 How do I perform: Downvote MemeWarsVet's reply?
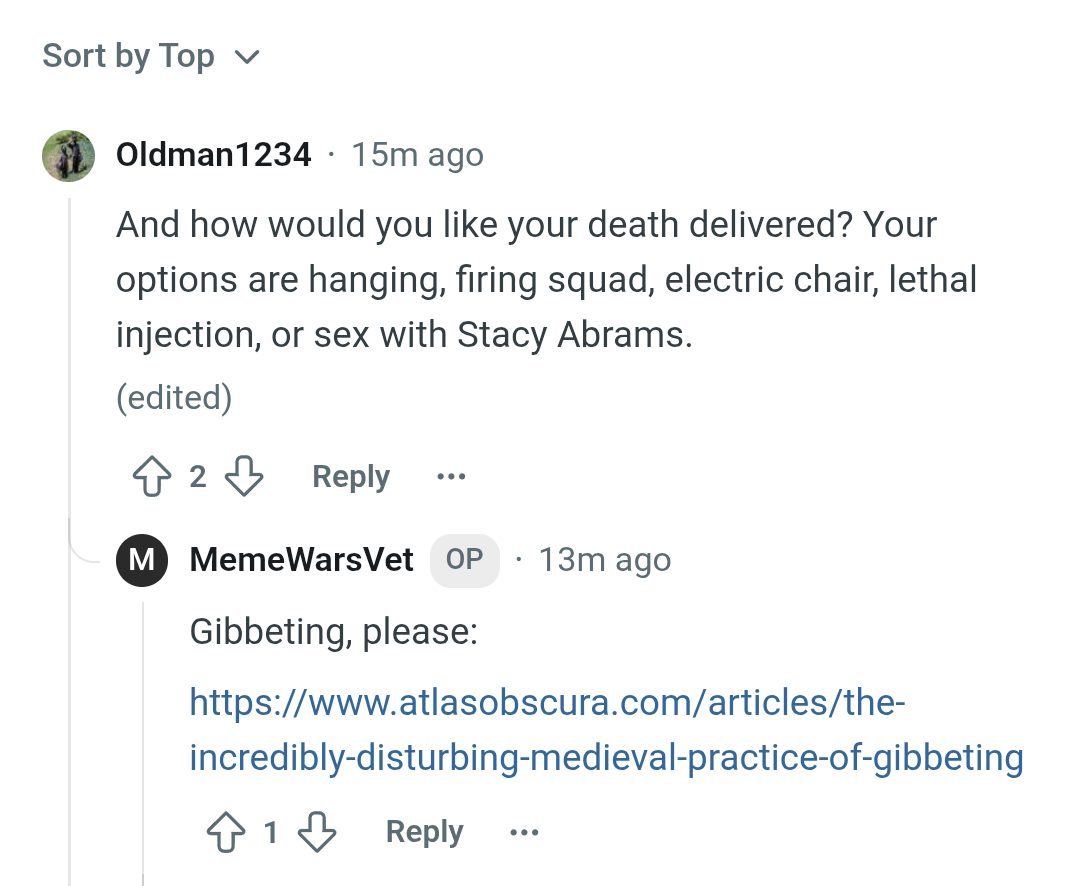coord(317,832)
